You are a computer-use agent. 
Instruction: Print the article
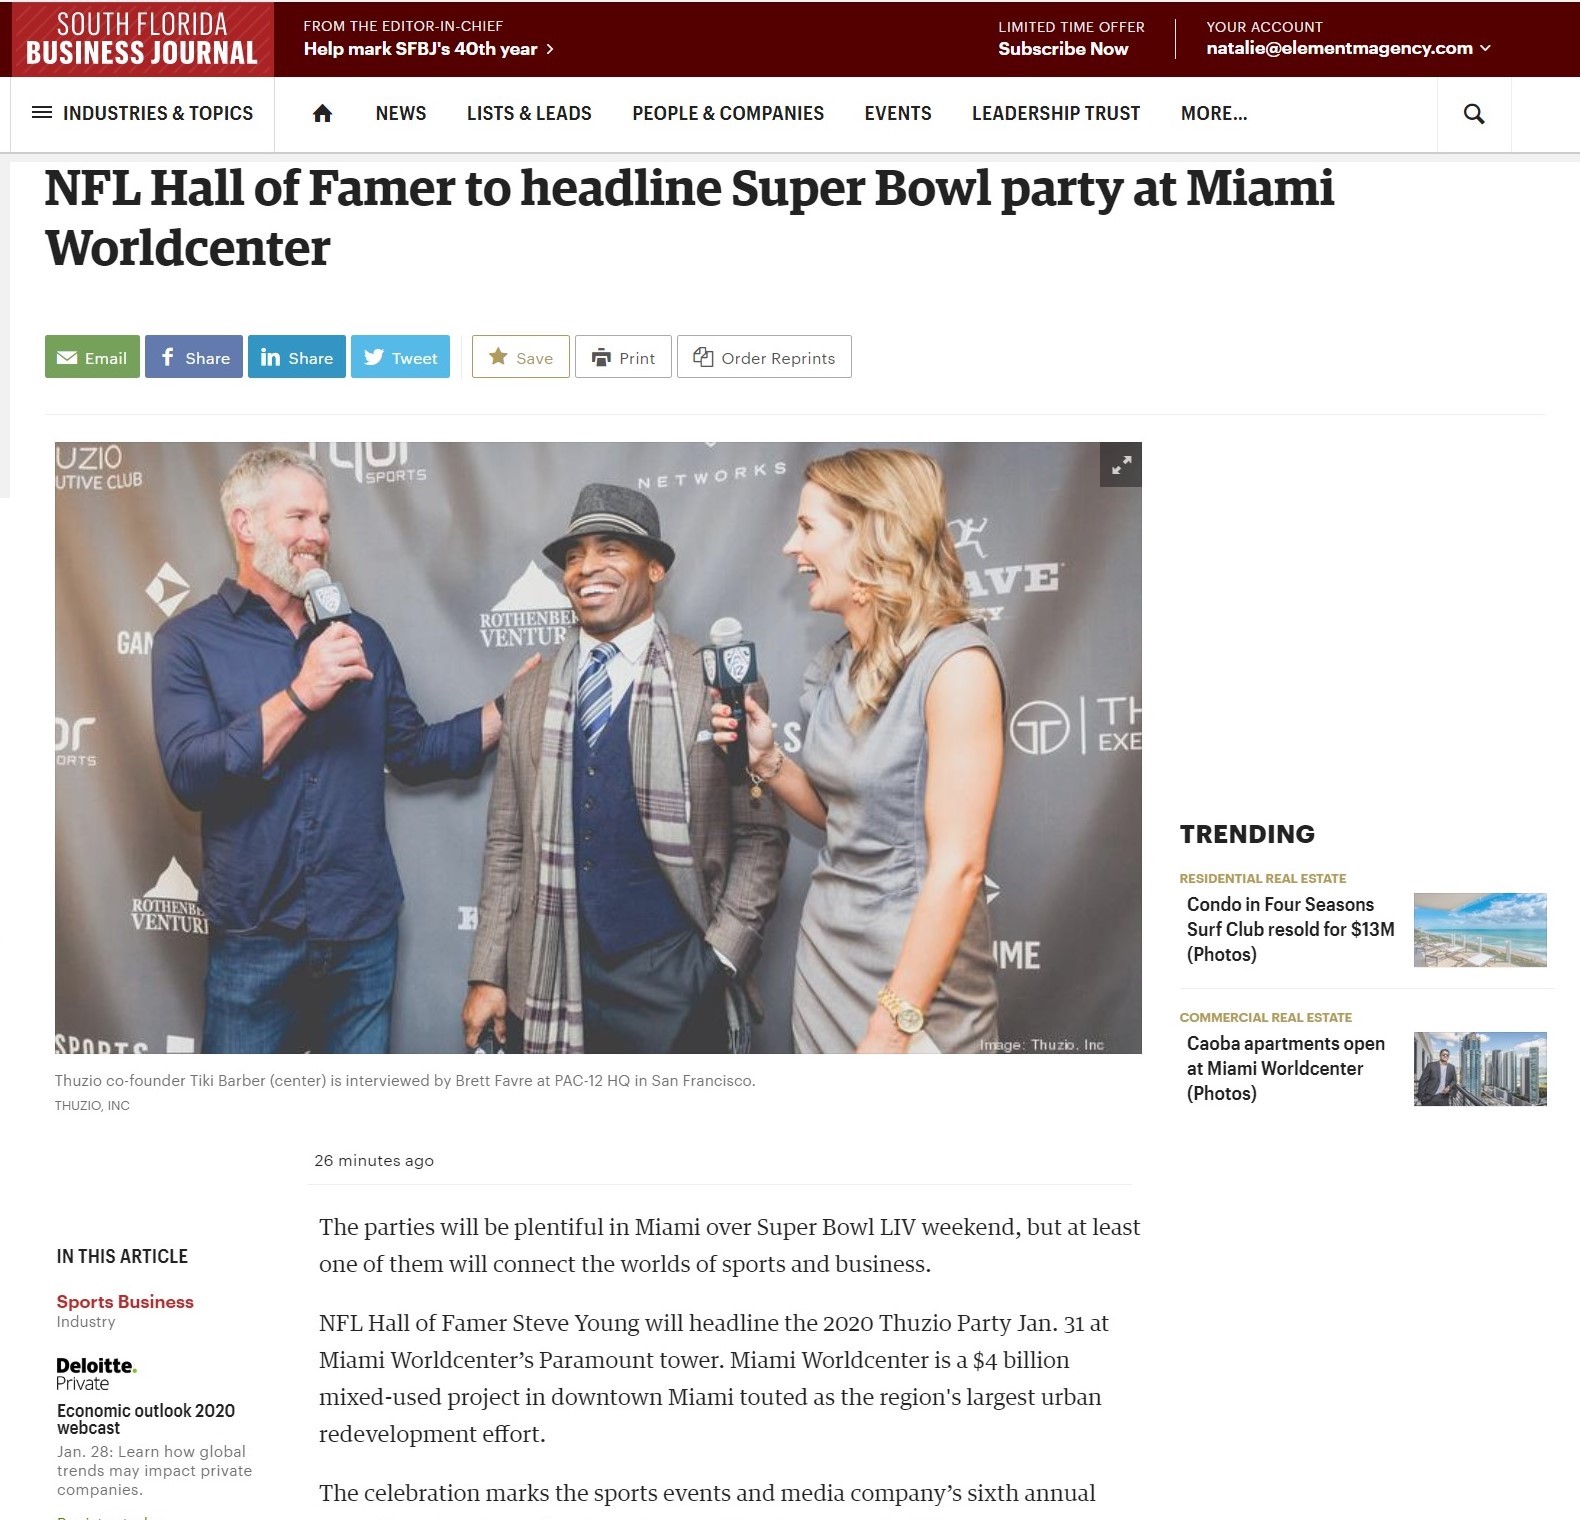pyautogui.click(x=623, y=357)
